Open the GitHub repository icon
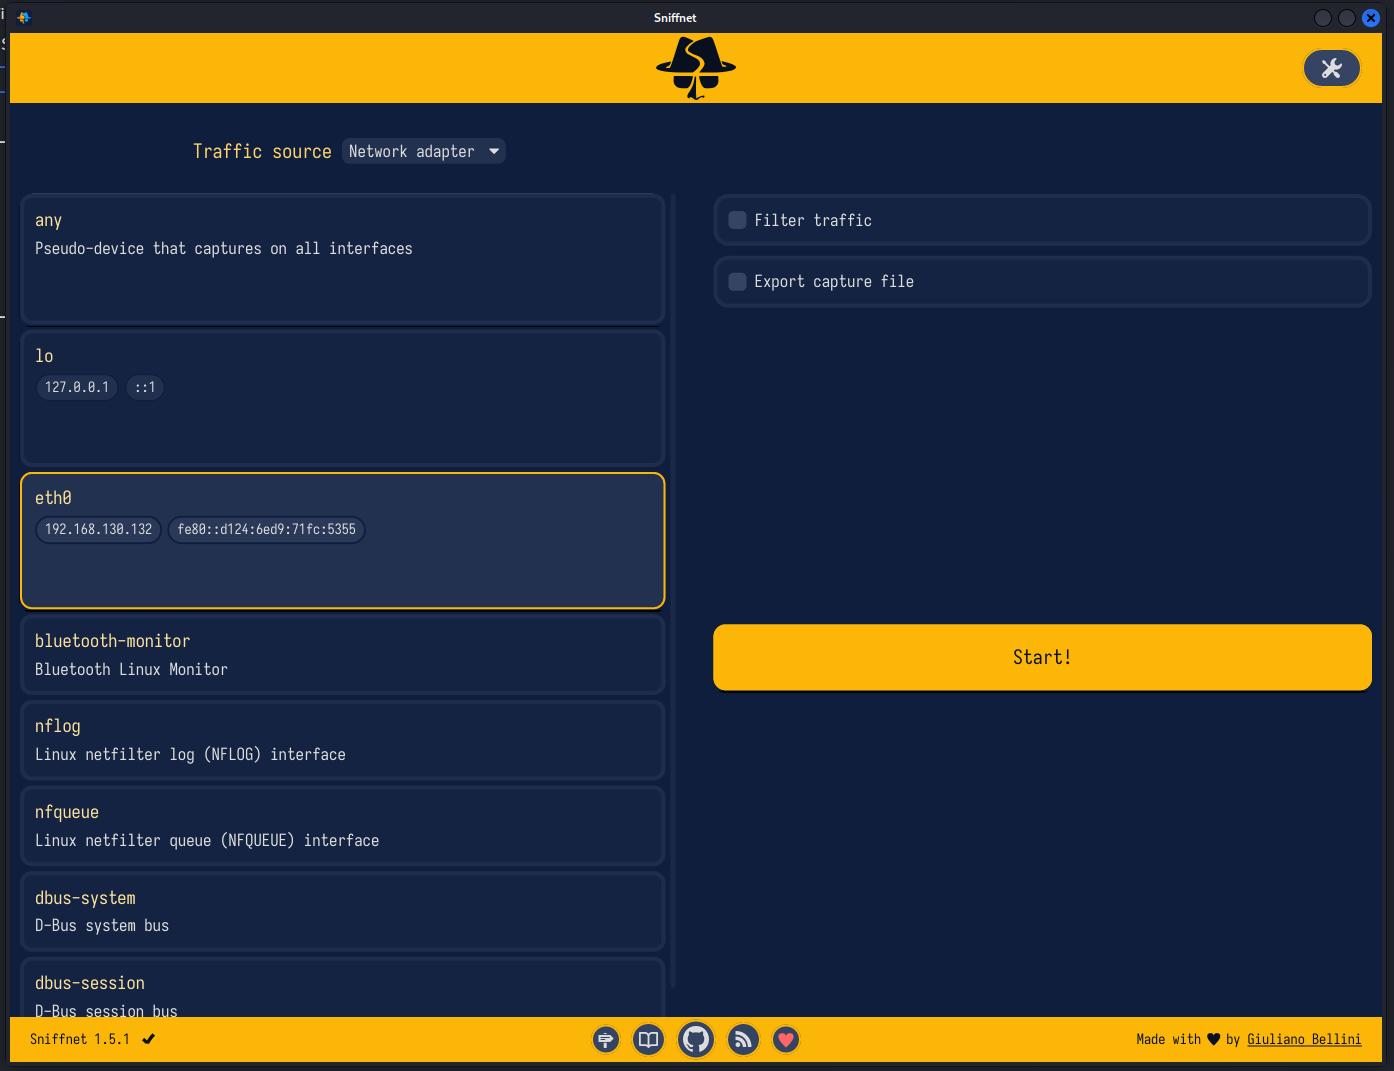This screenshot has width=1394, height=1071. coord(696,1040)
